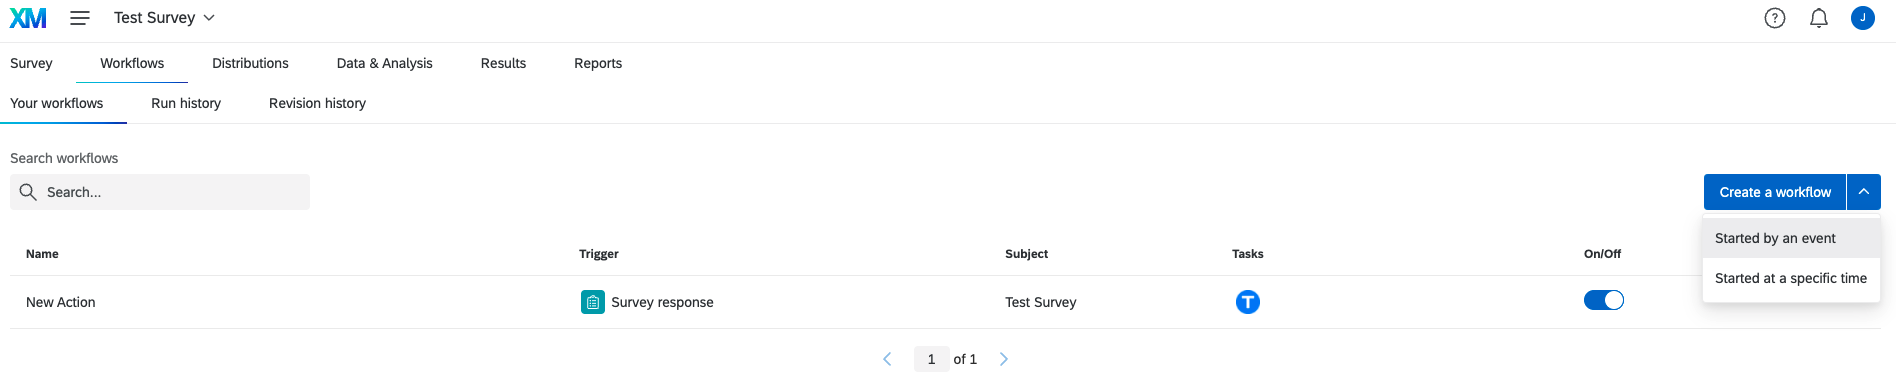Click the Create a workflow button

(x=1775, y=192)
